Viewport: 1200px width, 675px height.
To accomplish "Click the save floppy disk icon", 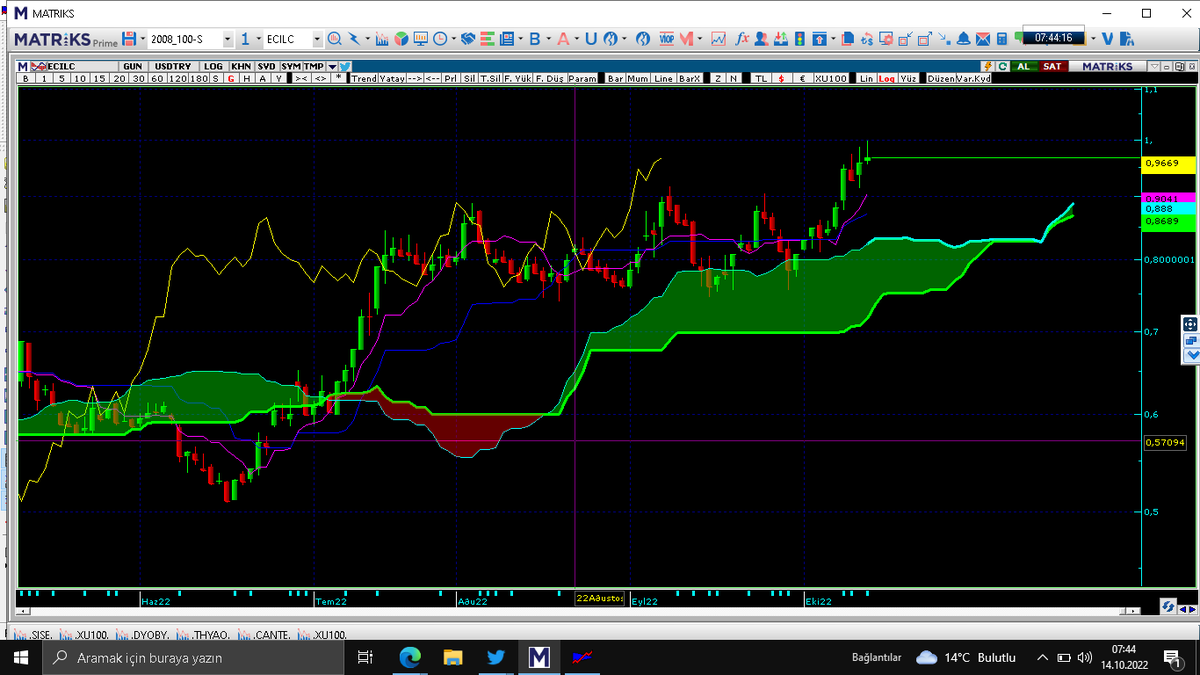I will [x=130, y=39].
